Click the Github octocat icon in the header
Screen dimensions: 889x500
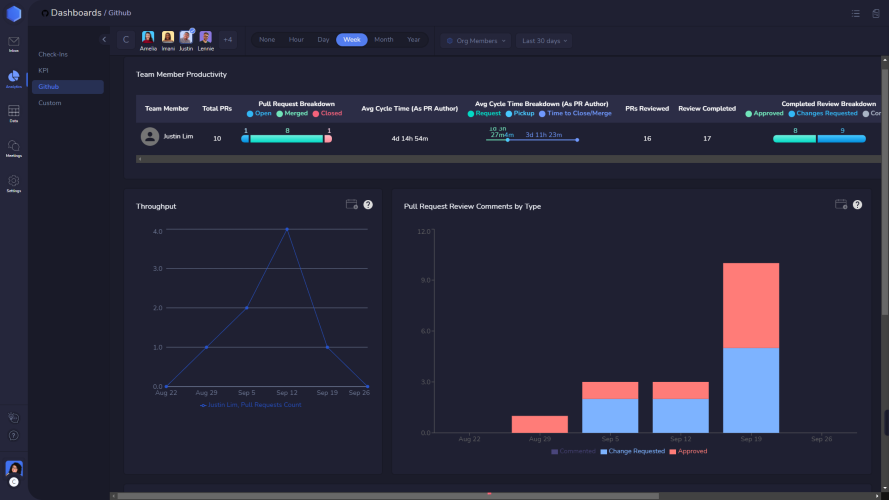45,13
